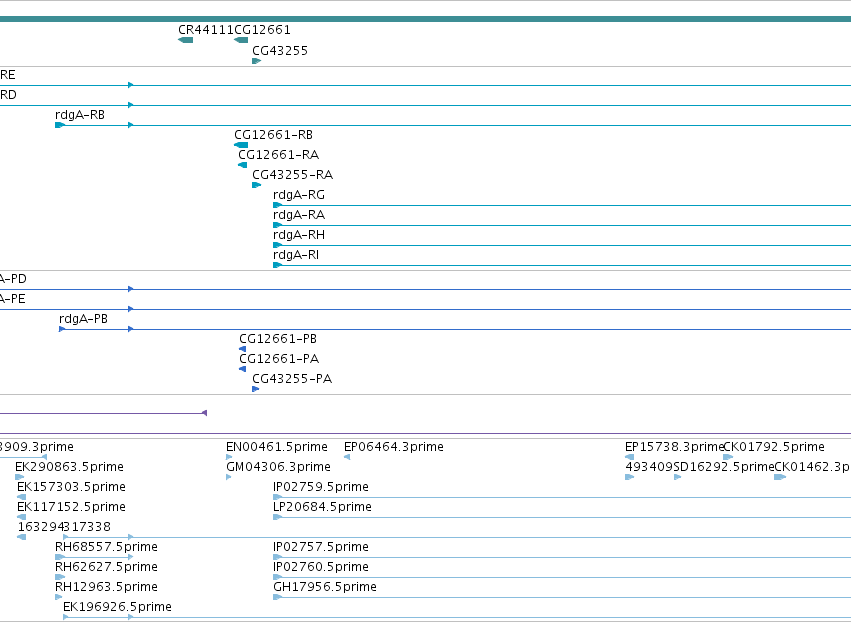
Task: Click the CG43255 gene label
Action: tap(280, 50)
